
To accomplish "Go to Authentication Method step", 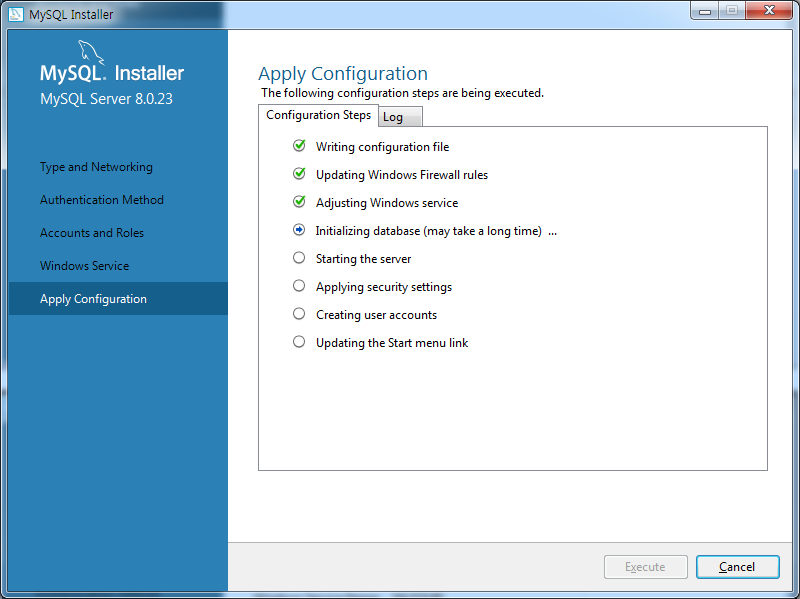I will tap(102, 200).
